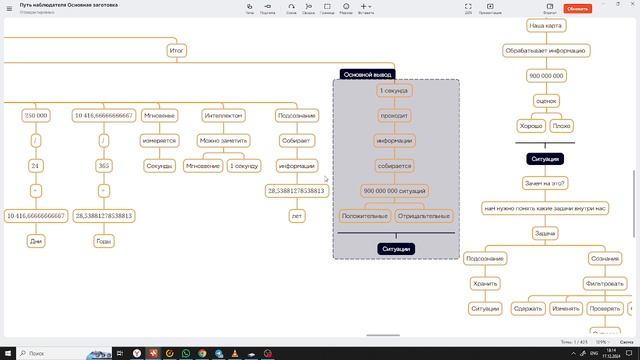
Task: Switch to Outliner view in status bar
Action: click(627, 342)
